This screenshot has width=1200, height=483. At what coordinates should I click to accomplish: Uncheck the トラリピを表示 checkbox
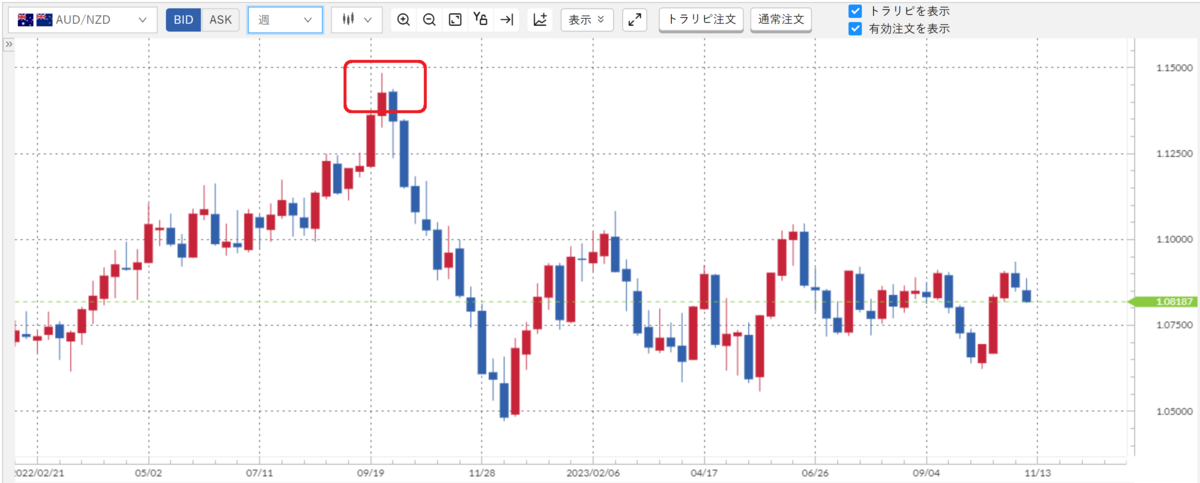coord(855,11)
